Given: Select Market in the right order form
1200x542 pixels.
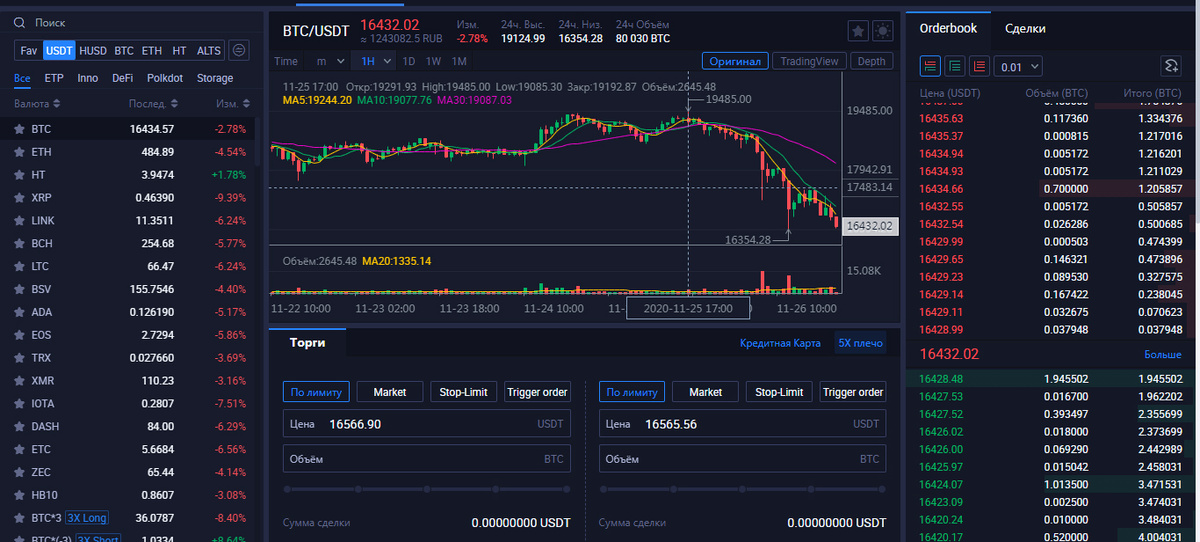Looking at the screenshot, I should pyautogui.click(x=705, y=392).
